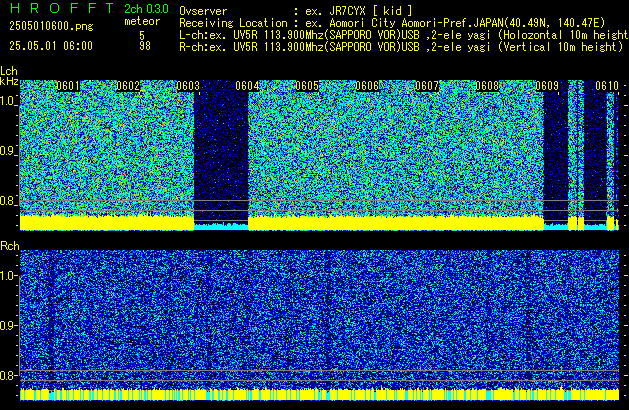
Task: Select the filename 2505010600.png
Action: (51, 26)
